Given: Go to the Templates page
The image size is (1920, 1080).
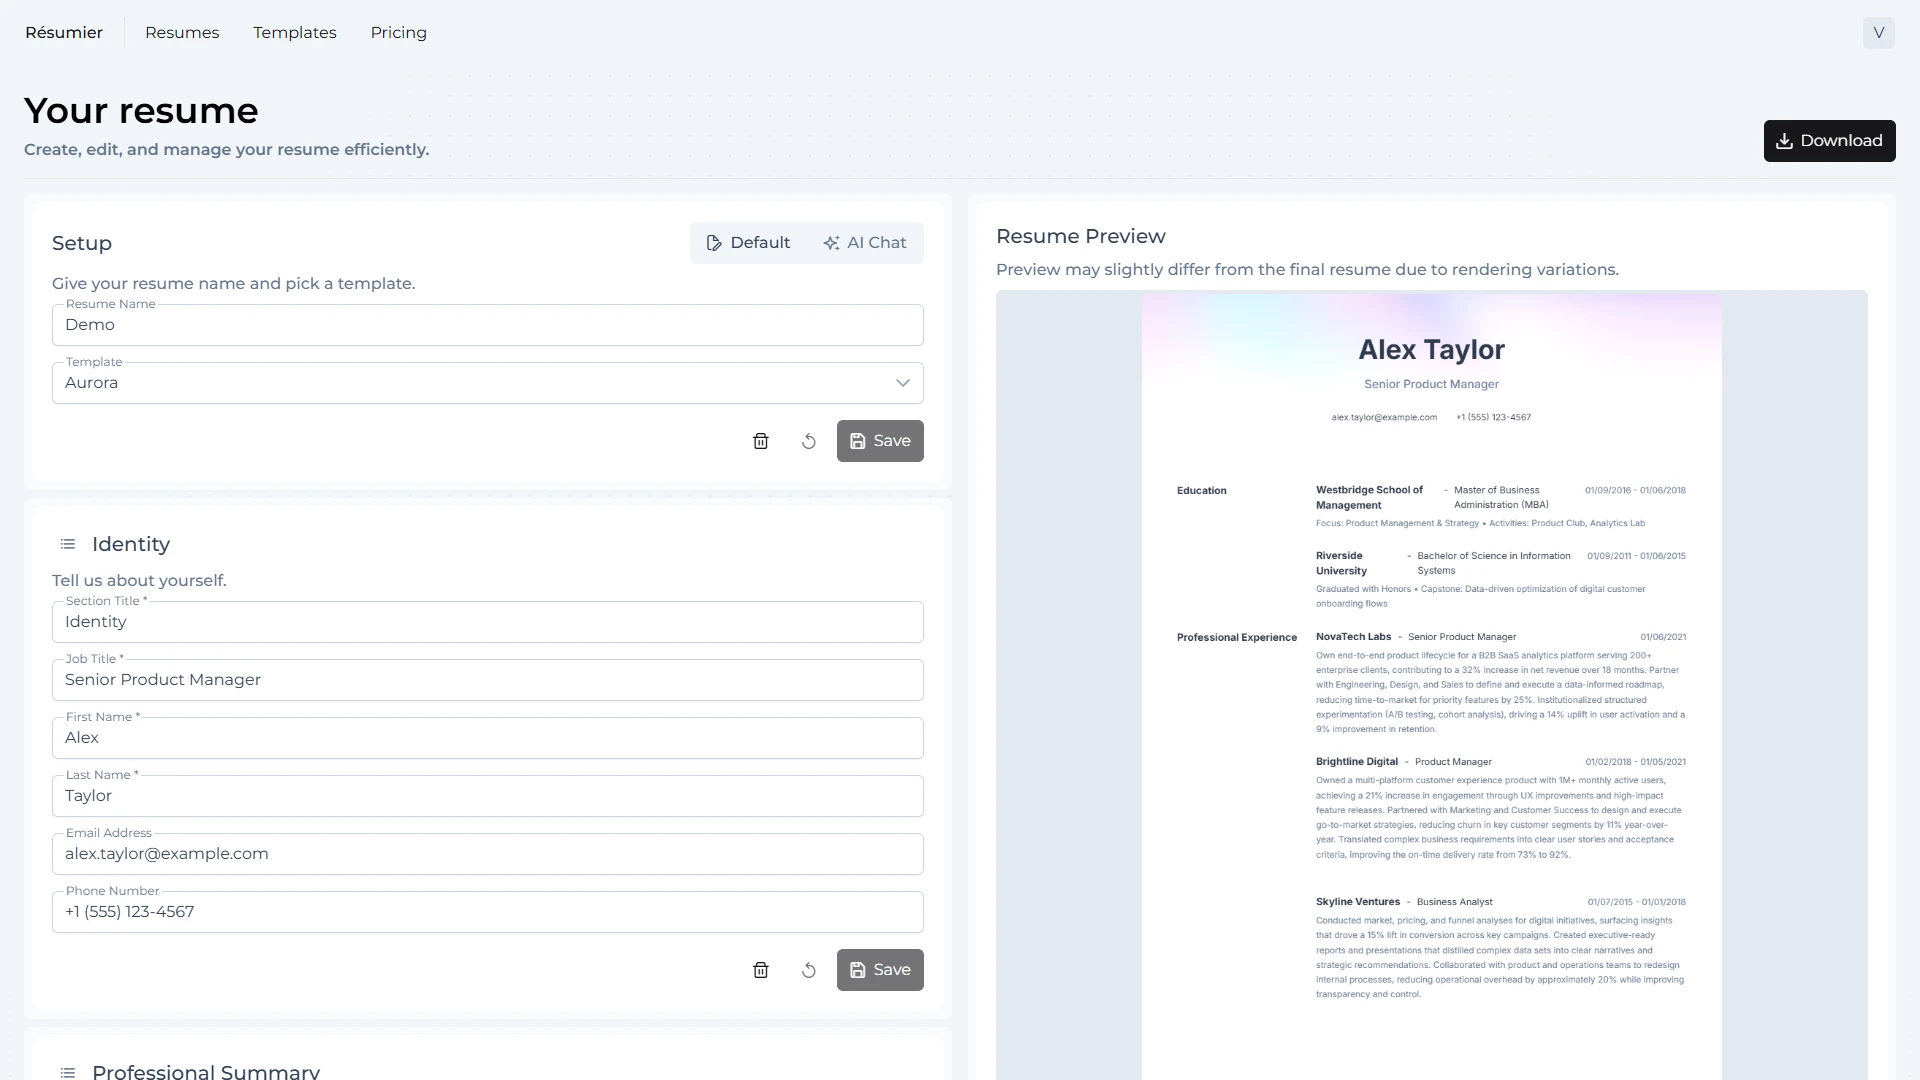Looking at the screenshot, I should pyautogui.click(x=295, y=33).
